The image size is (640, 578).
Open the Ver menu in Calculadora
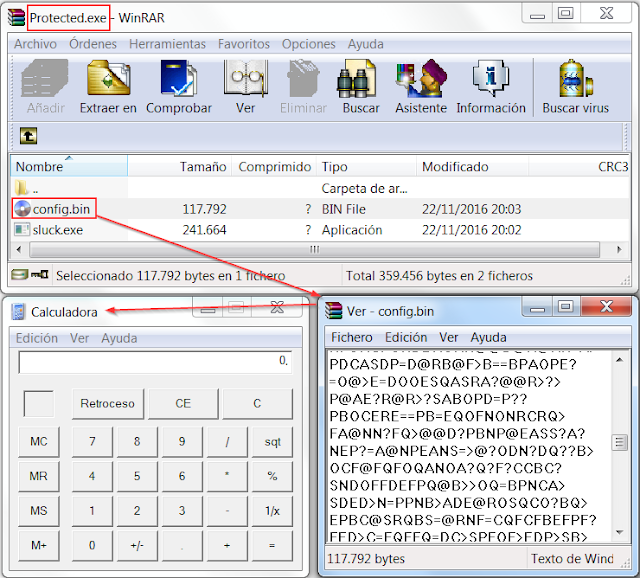pyautogui.click(x=79, y=338)
